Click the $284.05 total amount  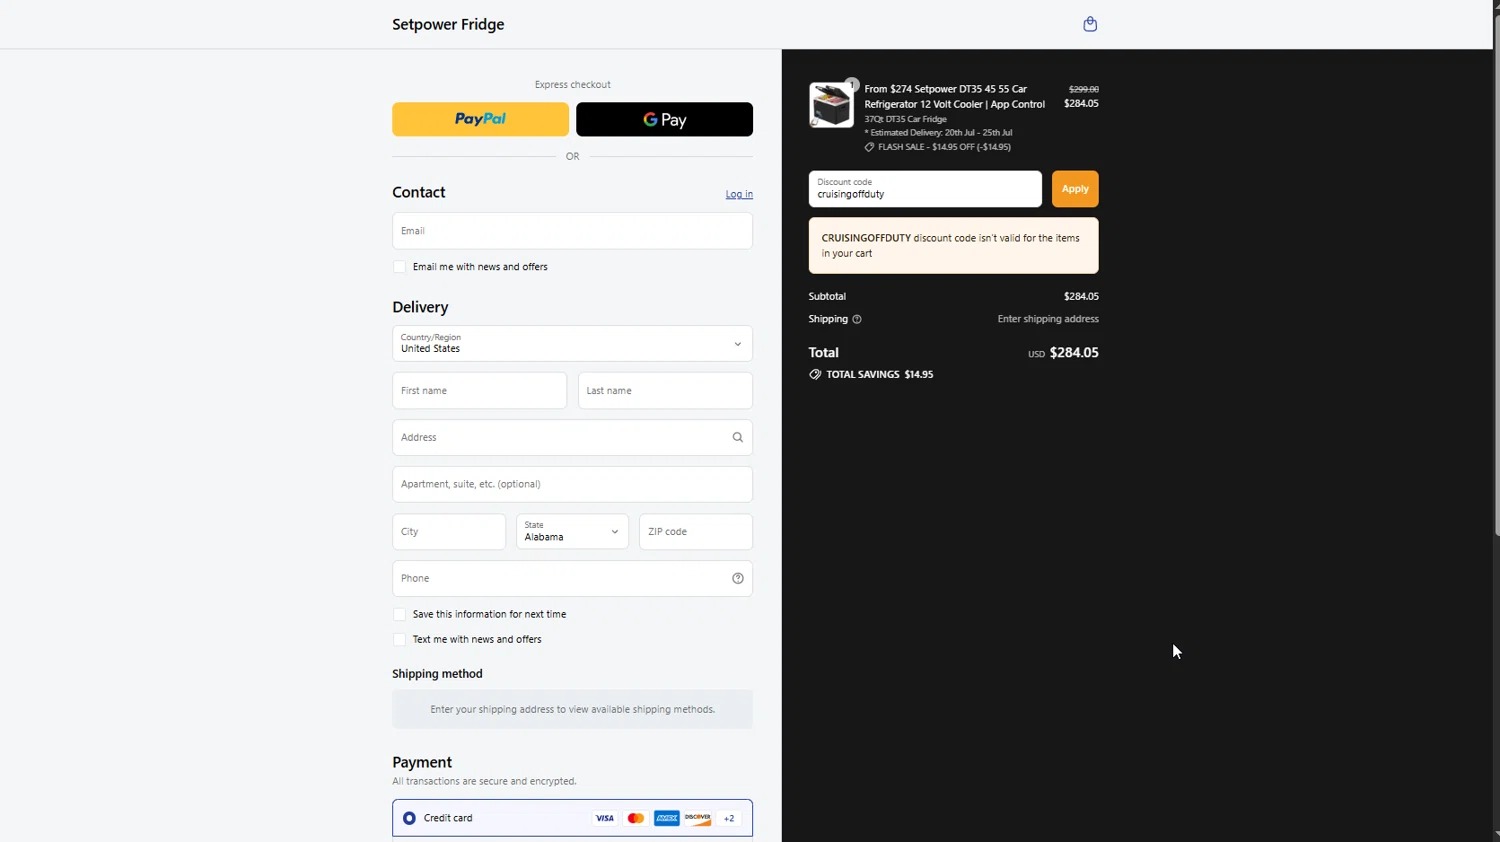(1074, 353)
